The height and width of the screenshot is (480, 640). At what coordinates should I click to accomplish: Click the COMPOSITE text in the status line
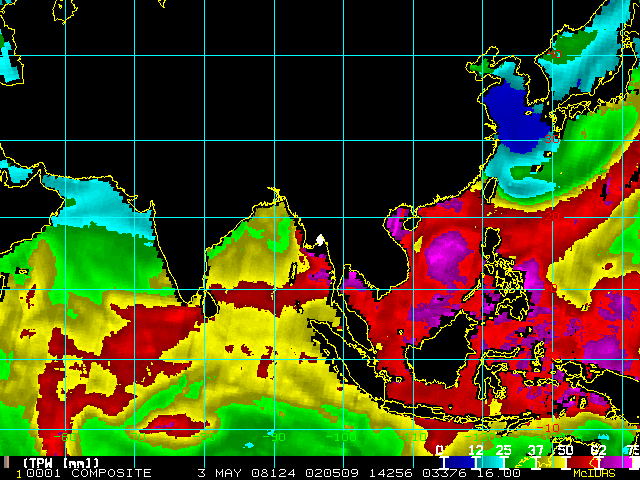(x=111, y=473)
